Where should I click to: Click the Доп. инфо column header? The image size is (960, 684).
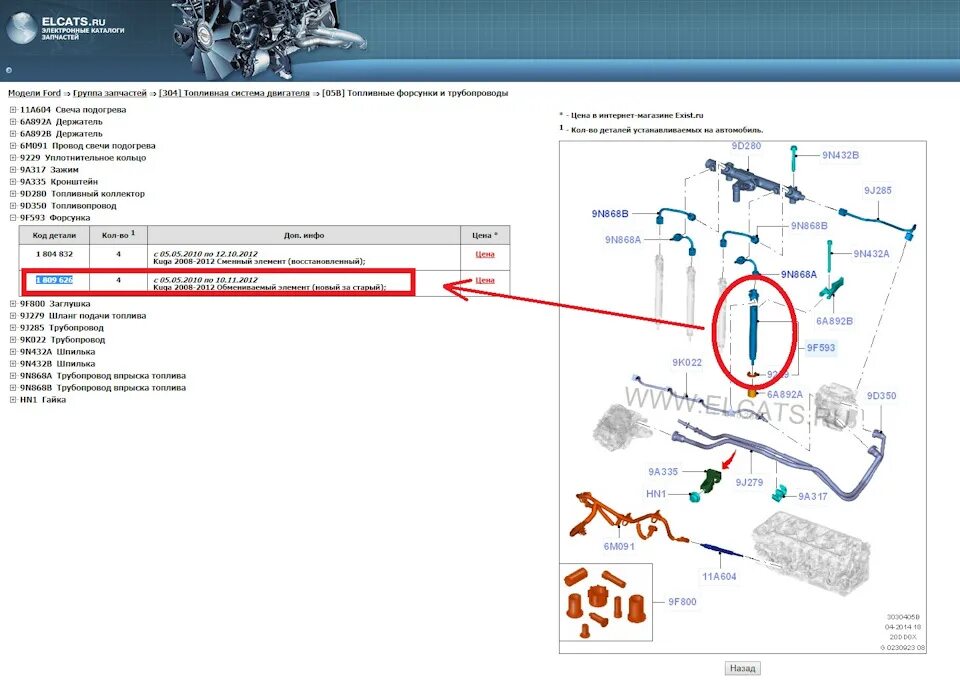(x=304, y=235)
